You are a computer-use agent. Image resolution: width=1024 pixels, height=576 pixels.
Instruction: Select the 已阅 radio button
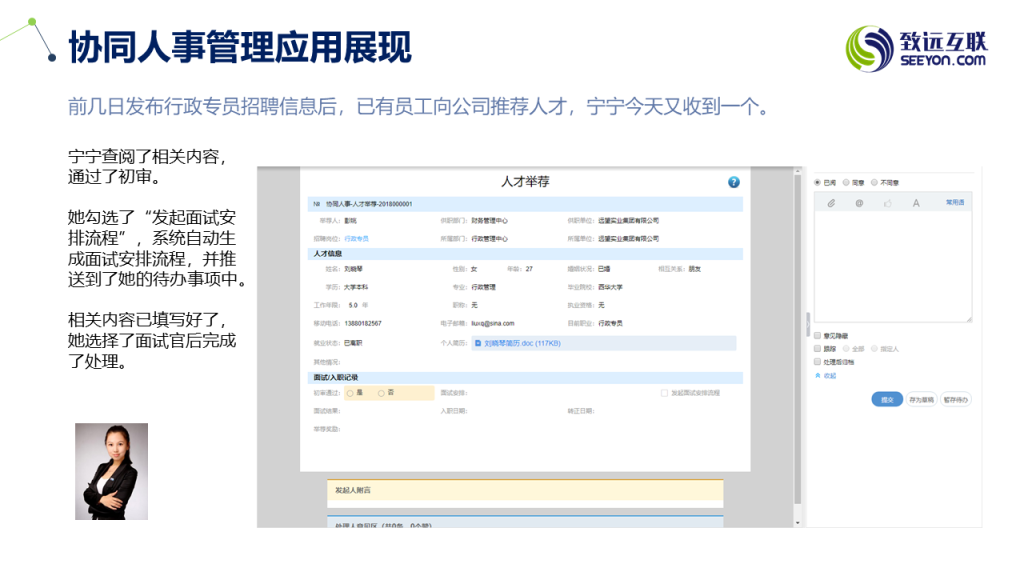(x=817, y=183)
